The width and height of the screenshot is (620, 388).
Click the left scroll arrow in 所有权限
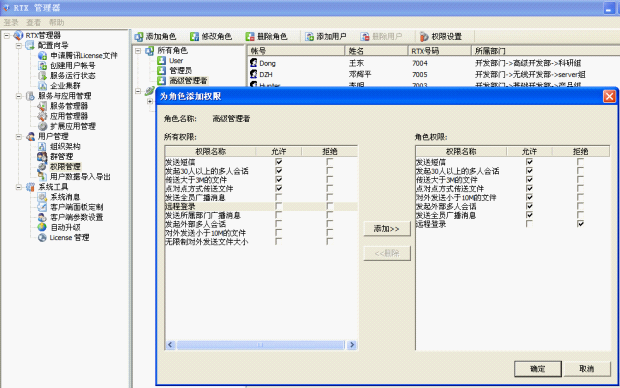coord(170,345)
